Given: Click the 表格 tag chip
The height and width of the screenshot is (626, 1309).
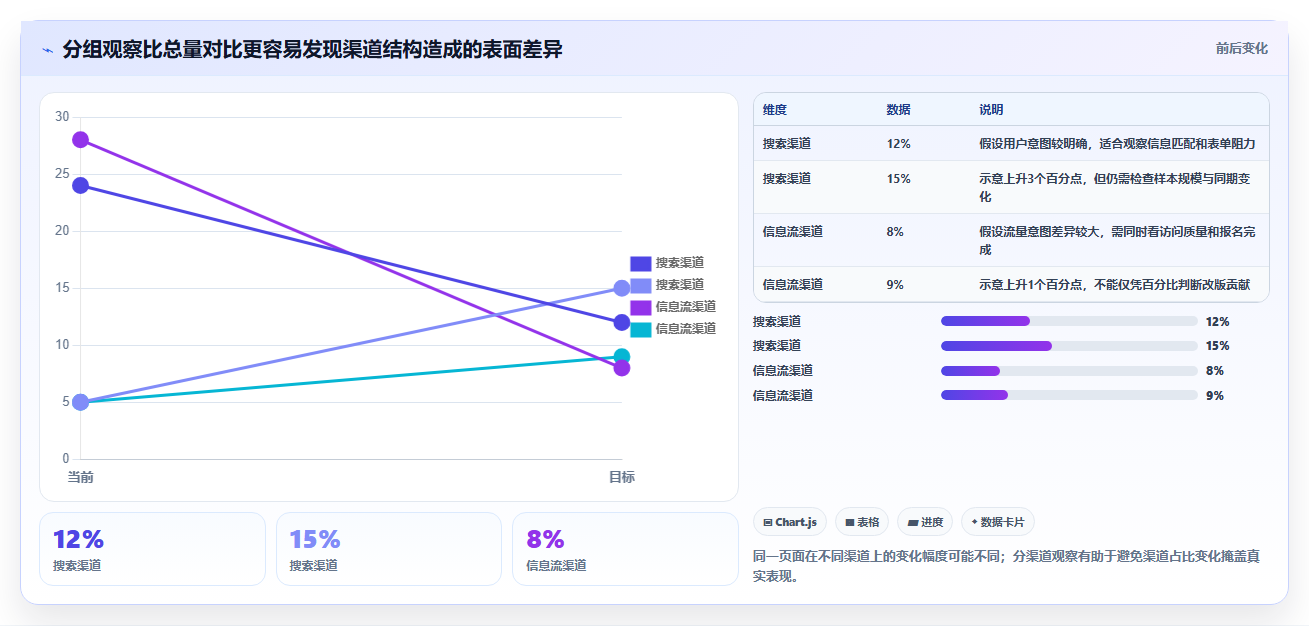Looking at the screenshot, I should pos(862,522).
